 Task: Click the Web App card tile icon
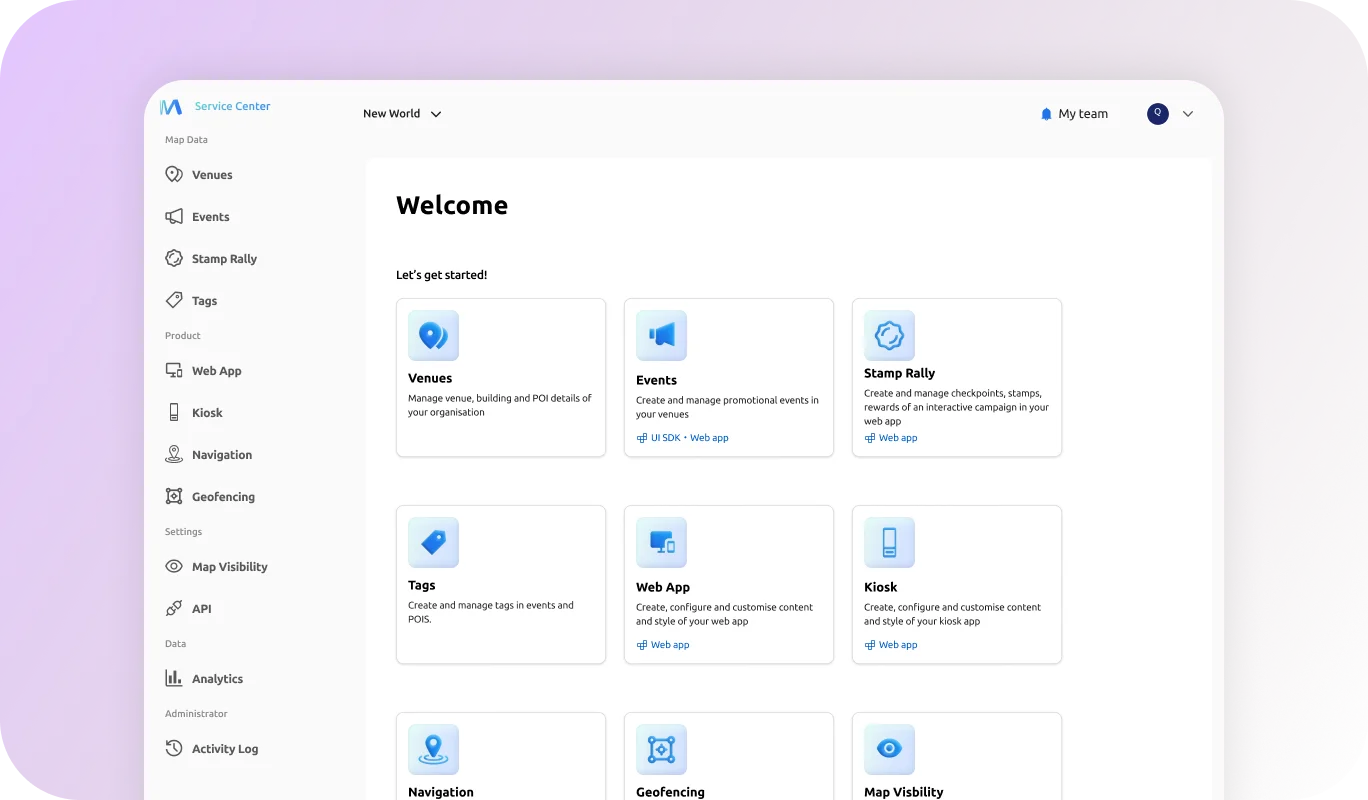tap(661, 542)
